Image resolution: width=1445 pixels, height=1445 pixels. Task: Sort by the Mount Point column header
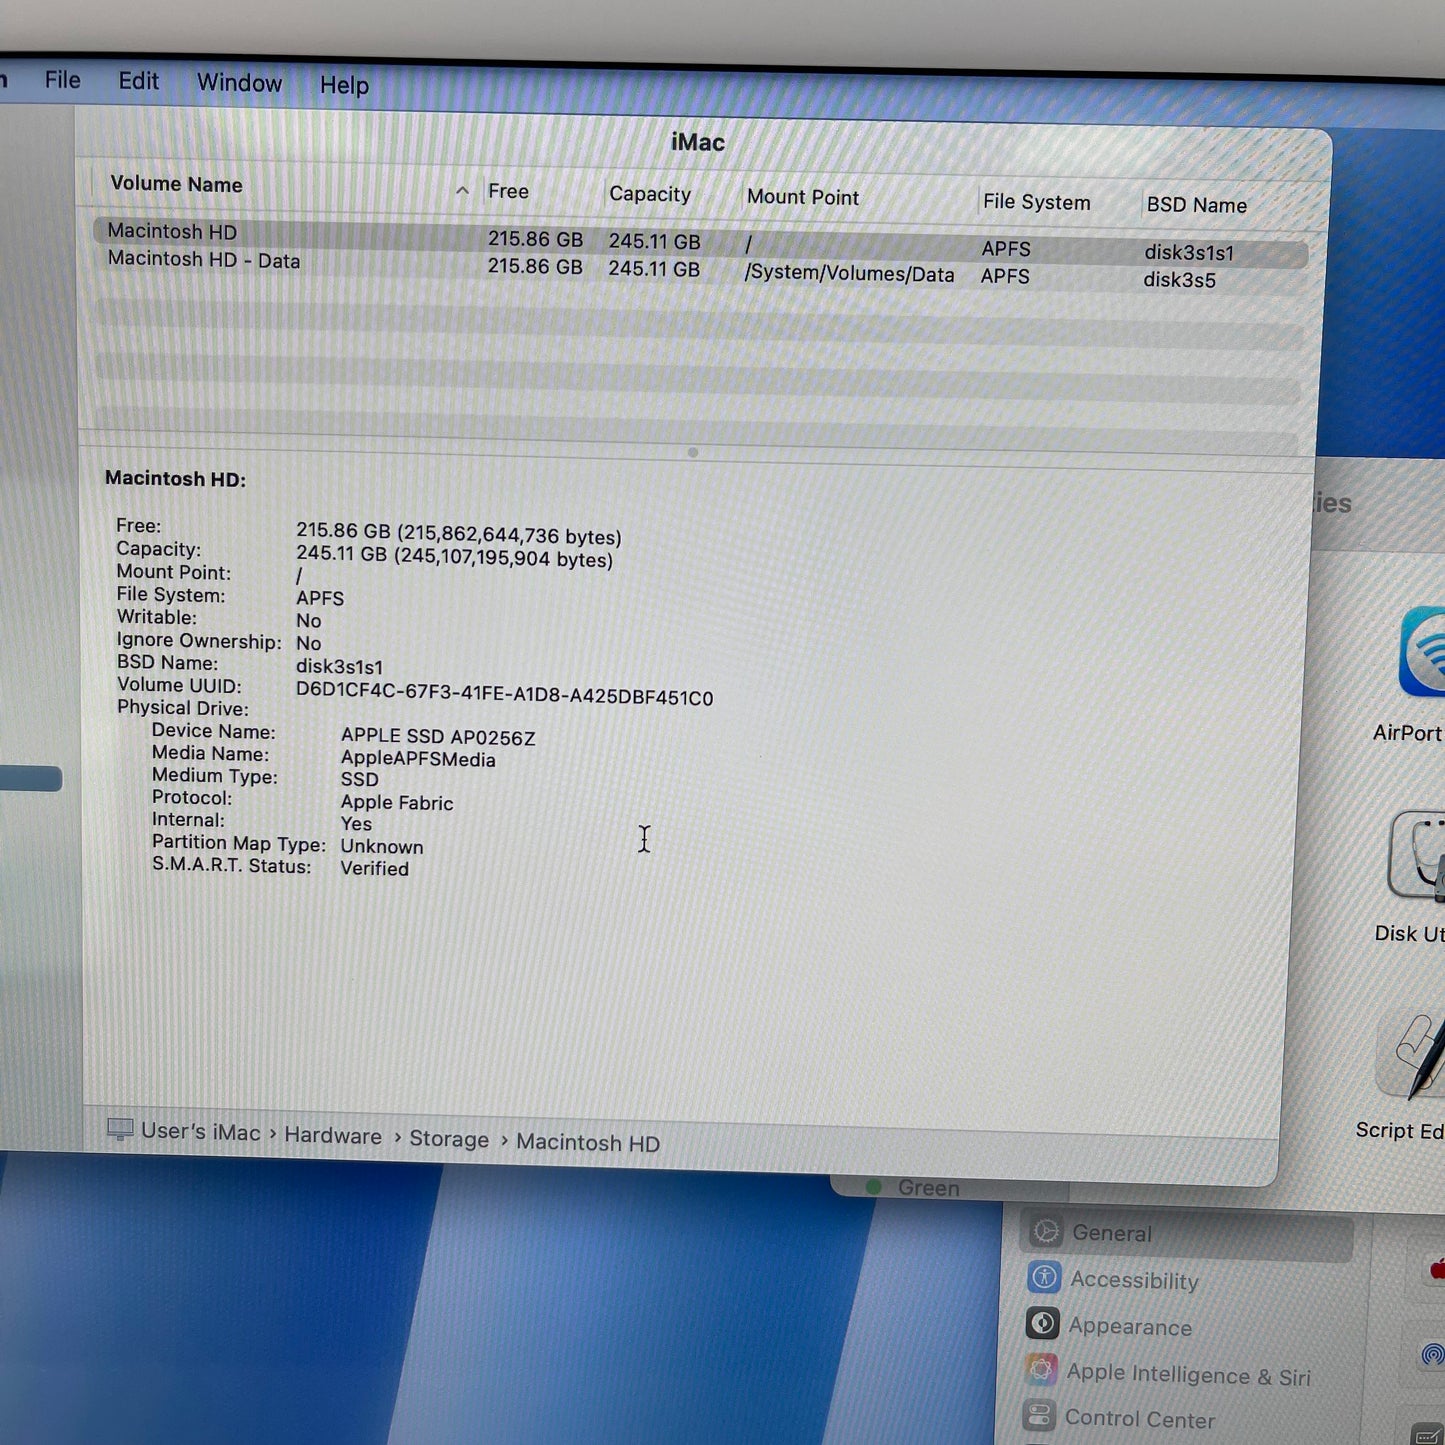803,197
